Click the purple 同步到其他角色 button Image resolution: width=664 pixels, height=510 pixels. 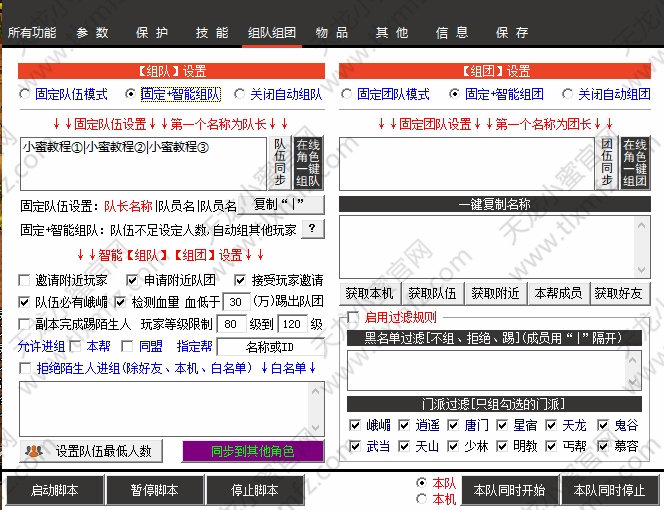[x=253, y=451]
